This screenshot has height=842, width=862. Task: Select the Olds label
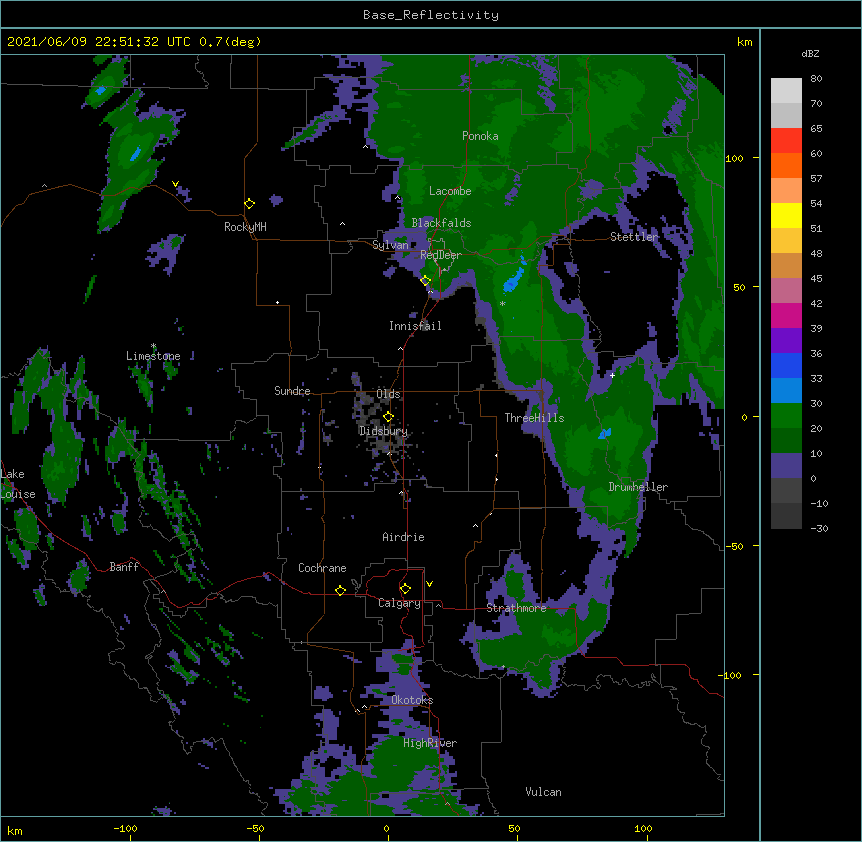click(388, 394)
